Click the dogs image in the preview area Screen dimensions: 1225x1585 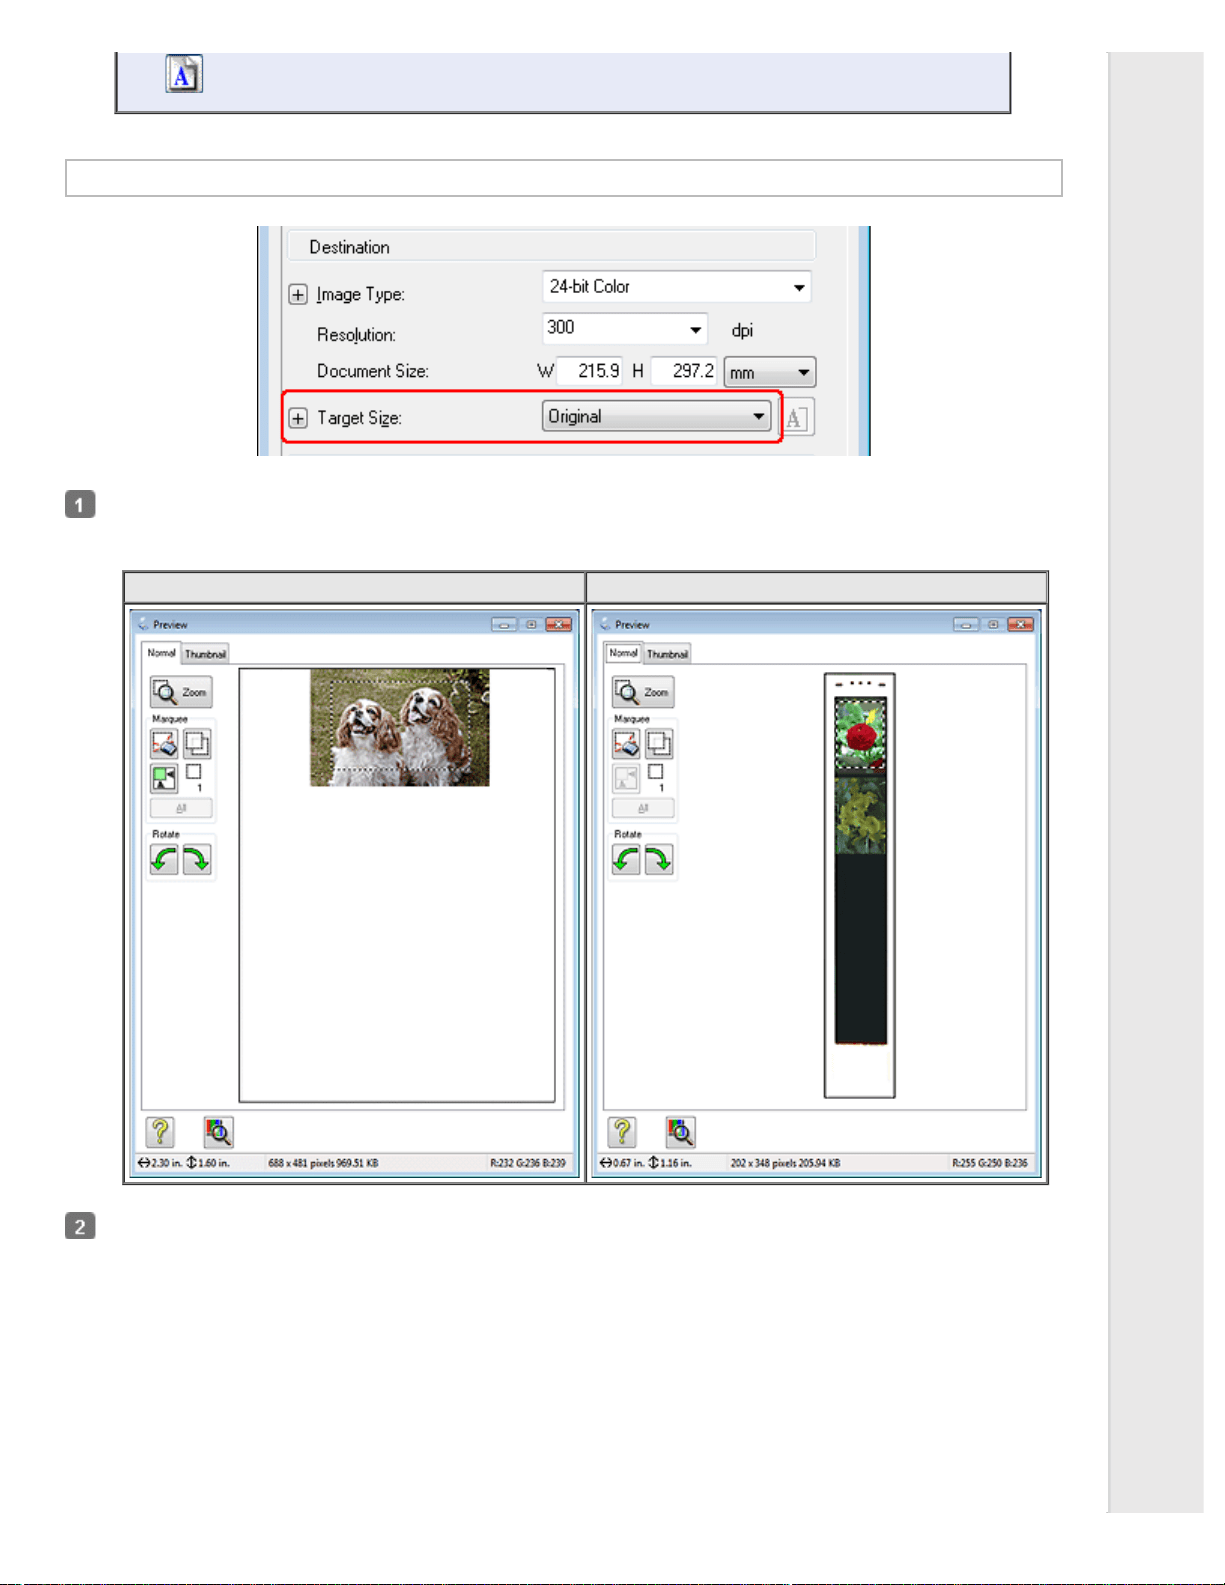400,728
